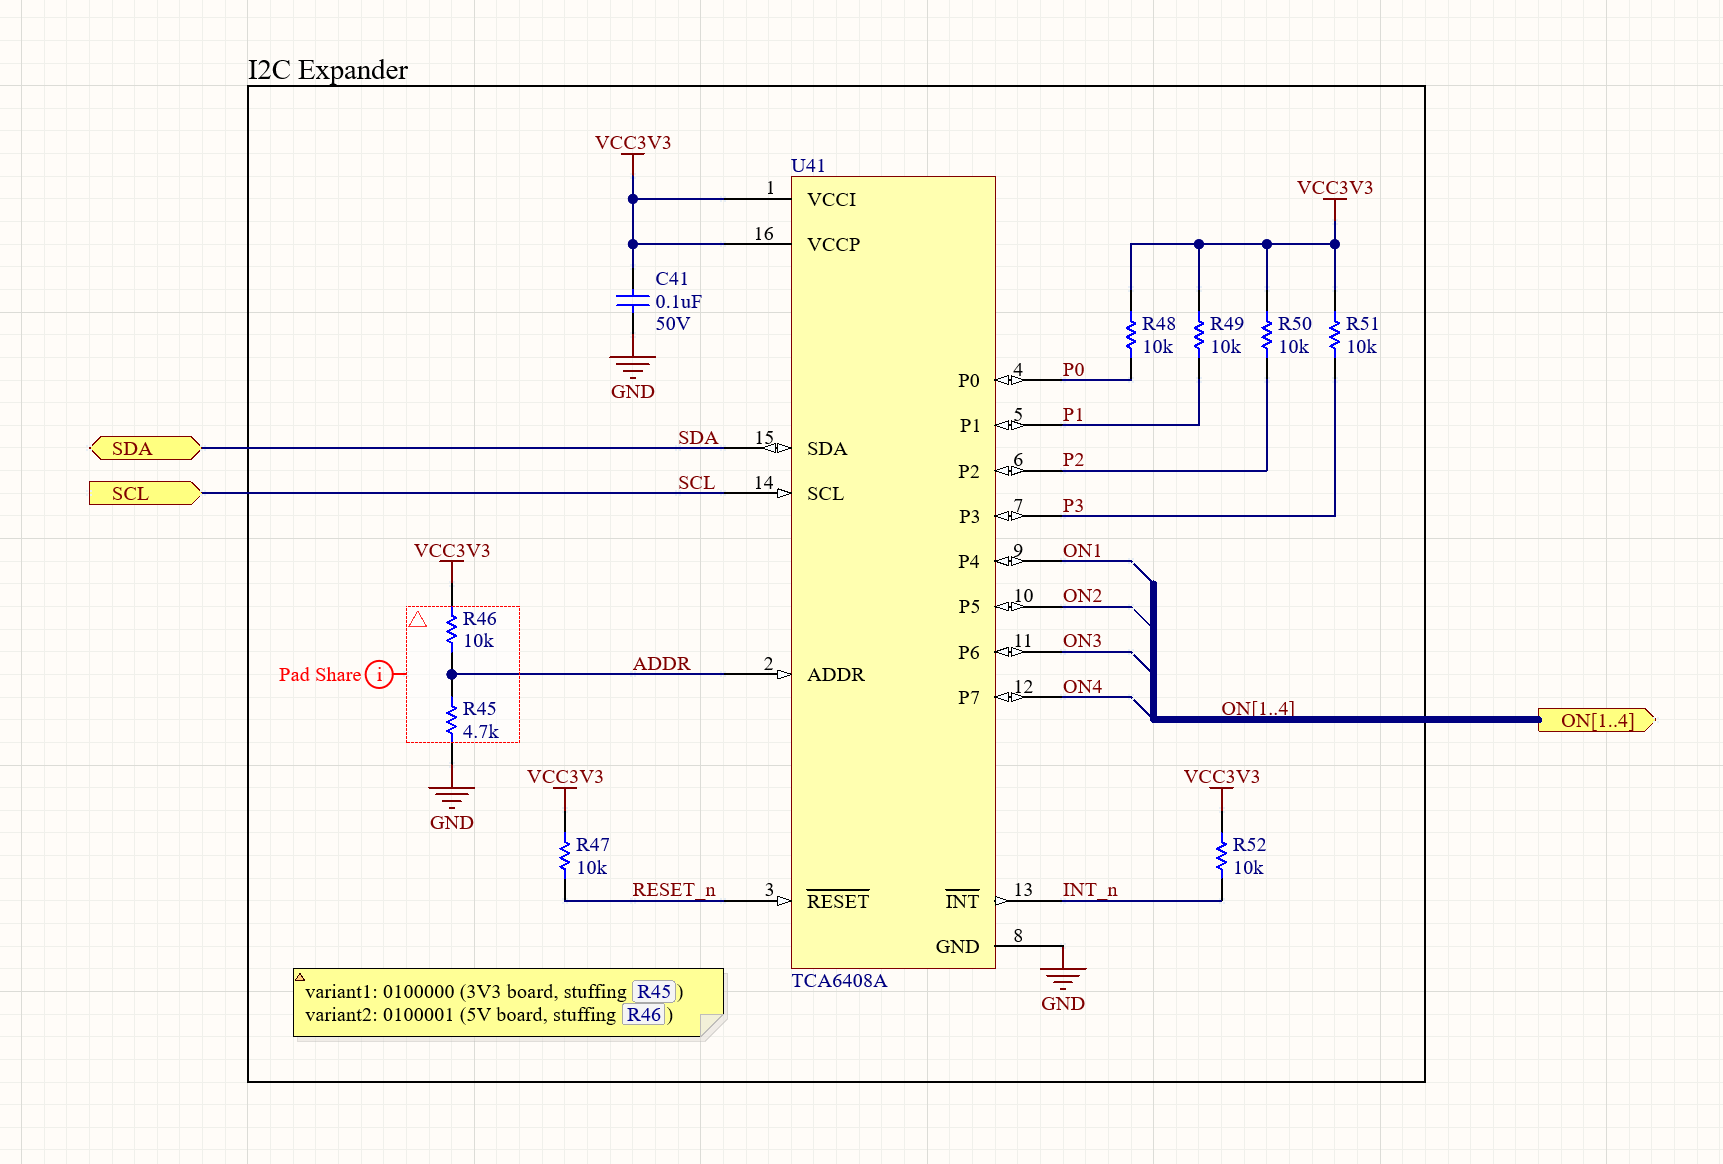Select the ON3 net label
The width and height of the screenshot is (1723, 1164).
(1082, 641)
